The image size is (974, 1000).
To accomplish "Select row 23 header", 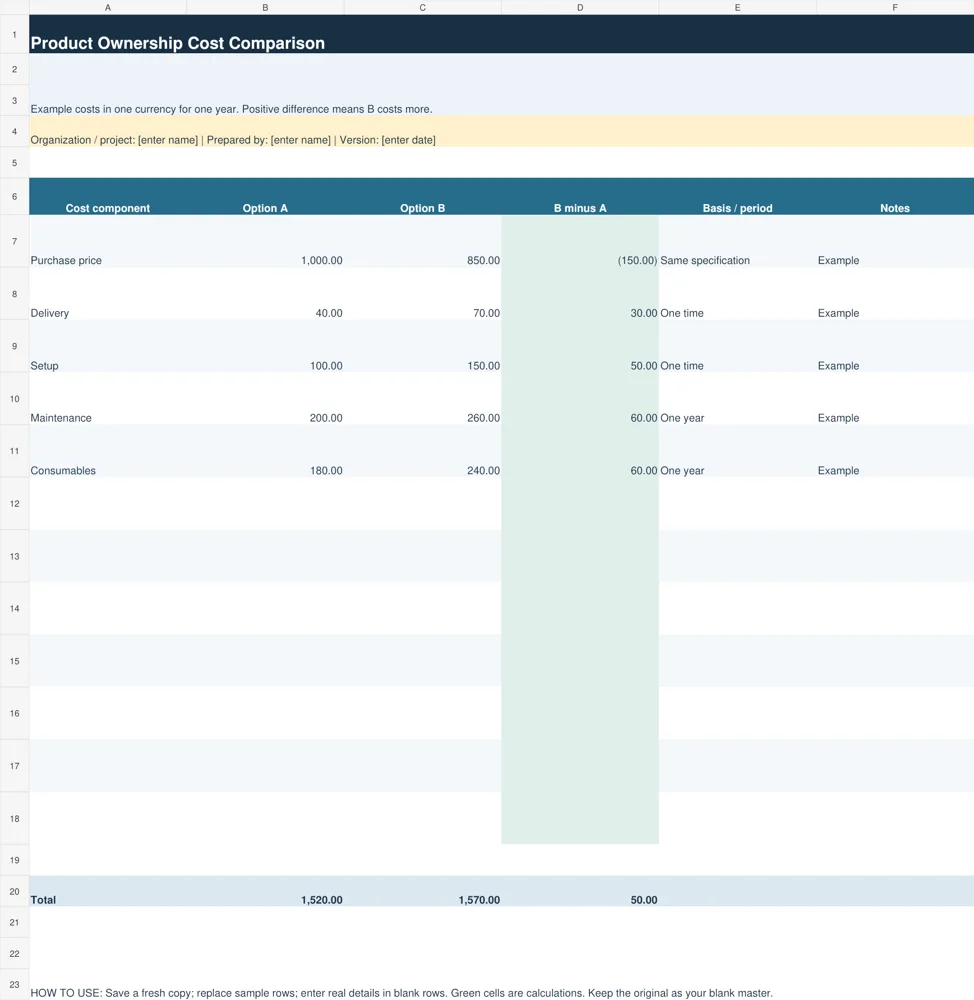I will (x=14, y=985).
